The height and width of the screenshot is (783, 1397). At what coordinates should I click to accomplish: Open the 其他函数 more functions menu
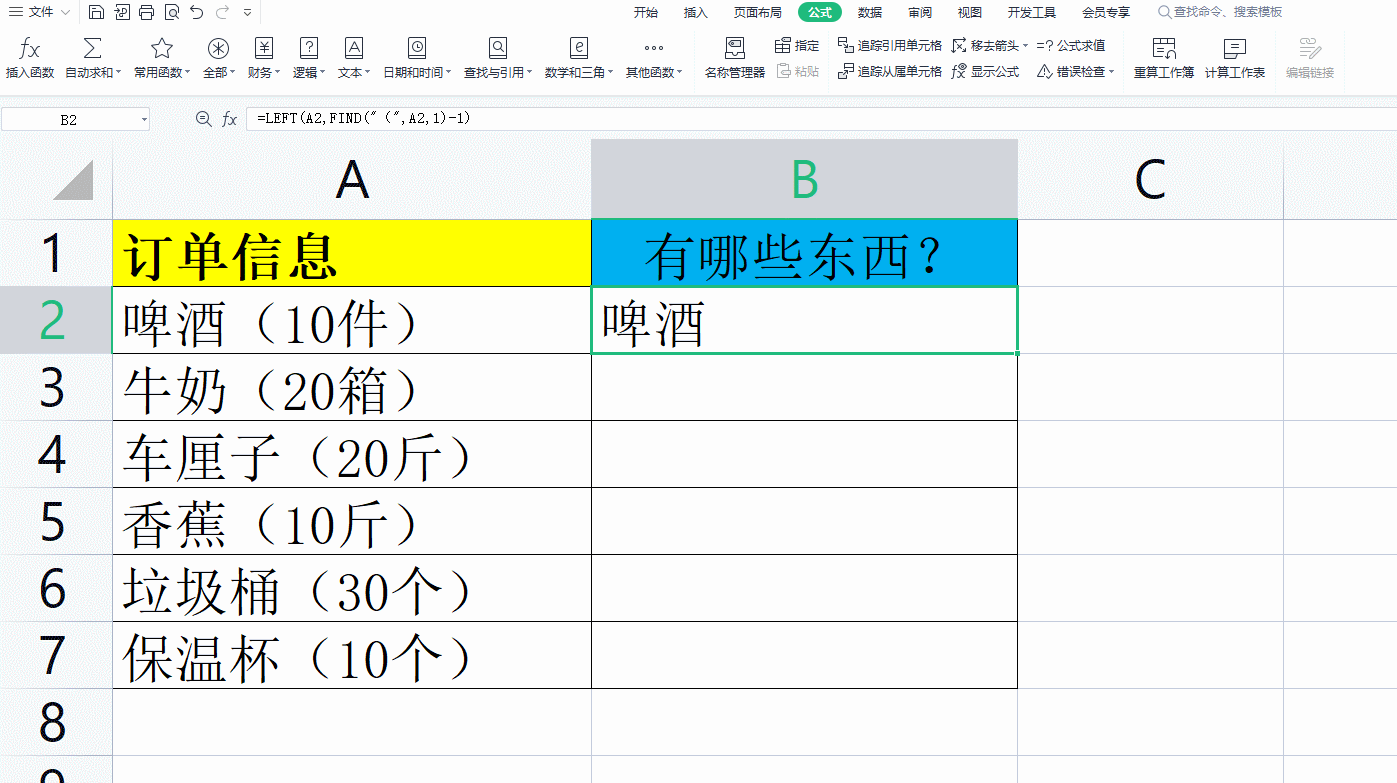point(654,58)
